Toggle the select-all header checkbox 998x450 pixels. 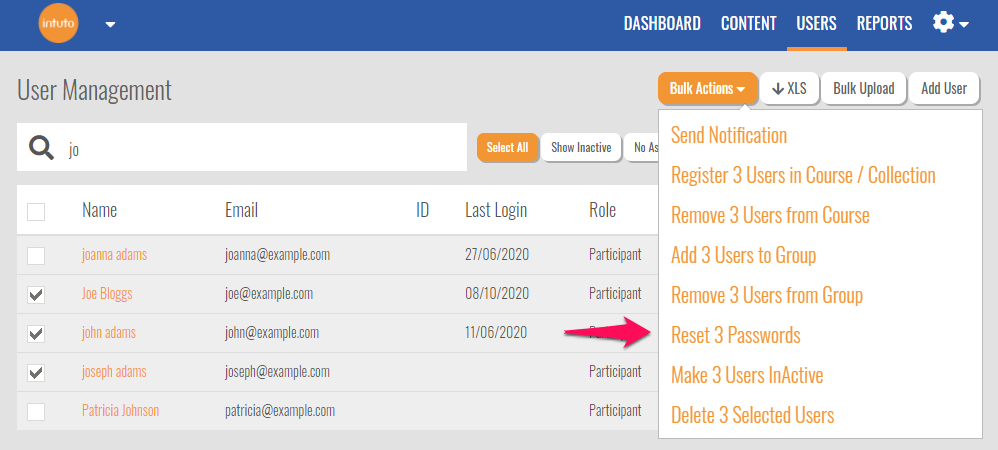pyautogui.click(x=36, y=211)
